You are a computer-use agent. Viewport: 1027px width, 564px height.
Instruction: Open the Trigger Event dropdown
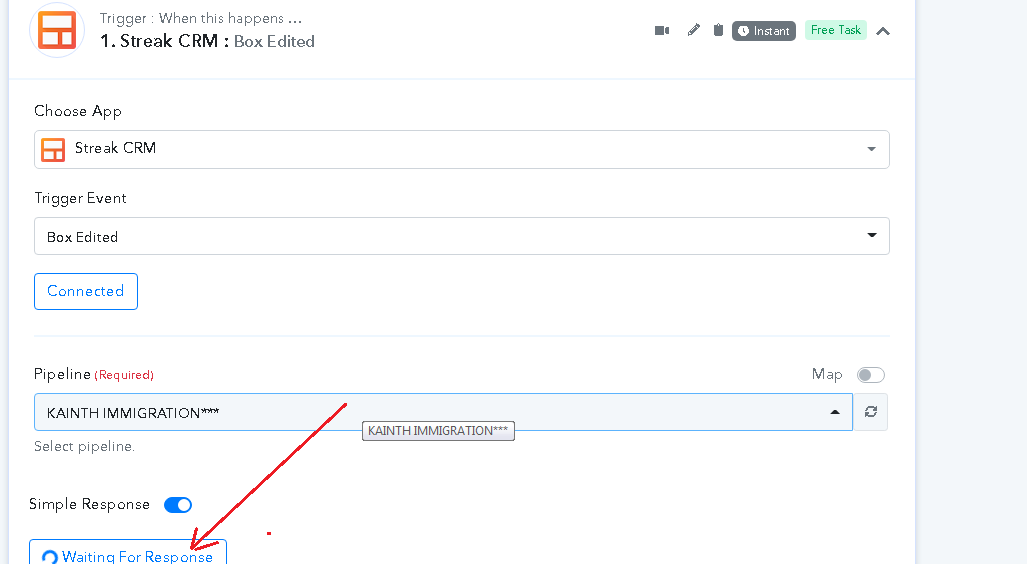462,236
